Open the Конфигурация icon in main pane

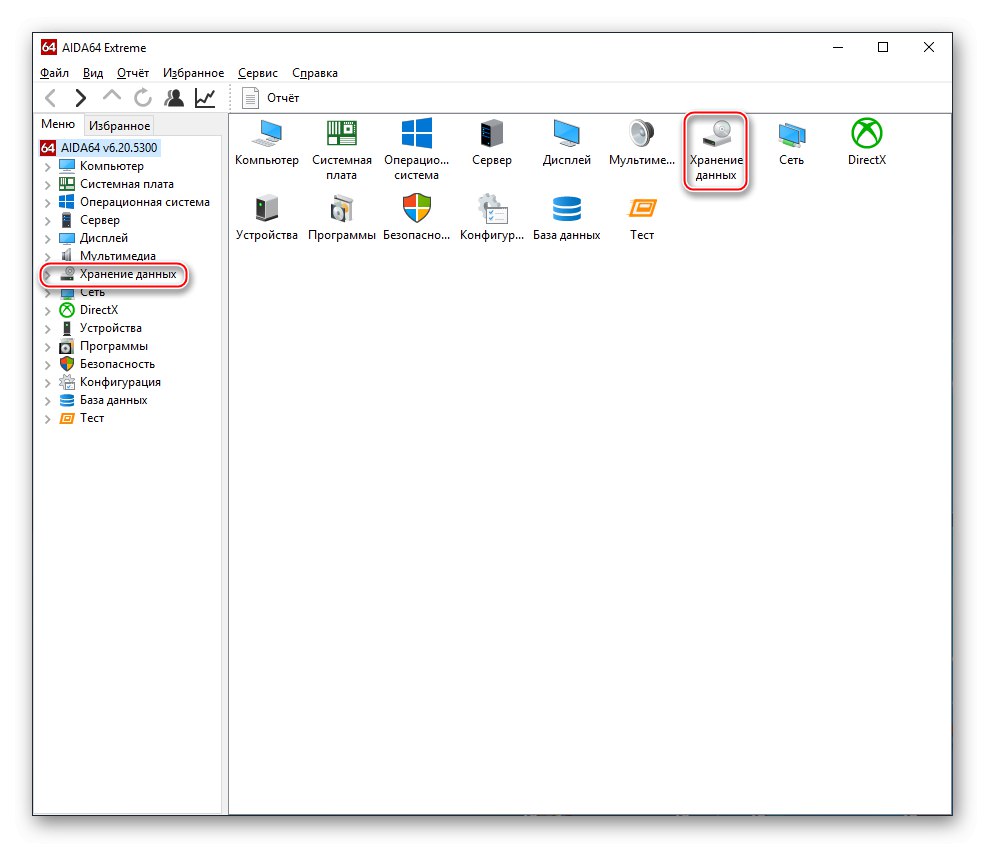click(x=492, y=217)
